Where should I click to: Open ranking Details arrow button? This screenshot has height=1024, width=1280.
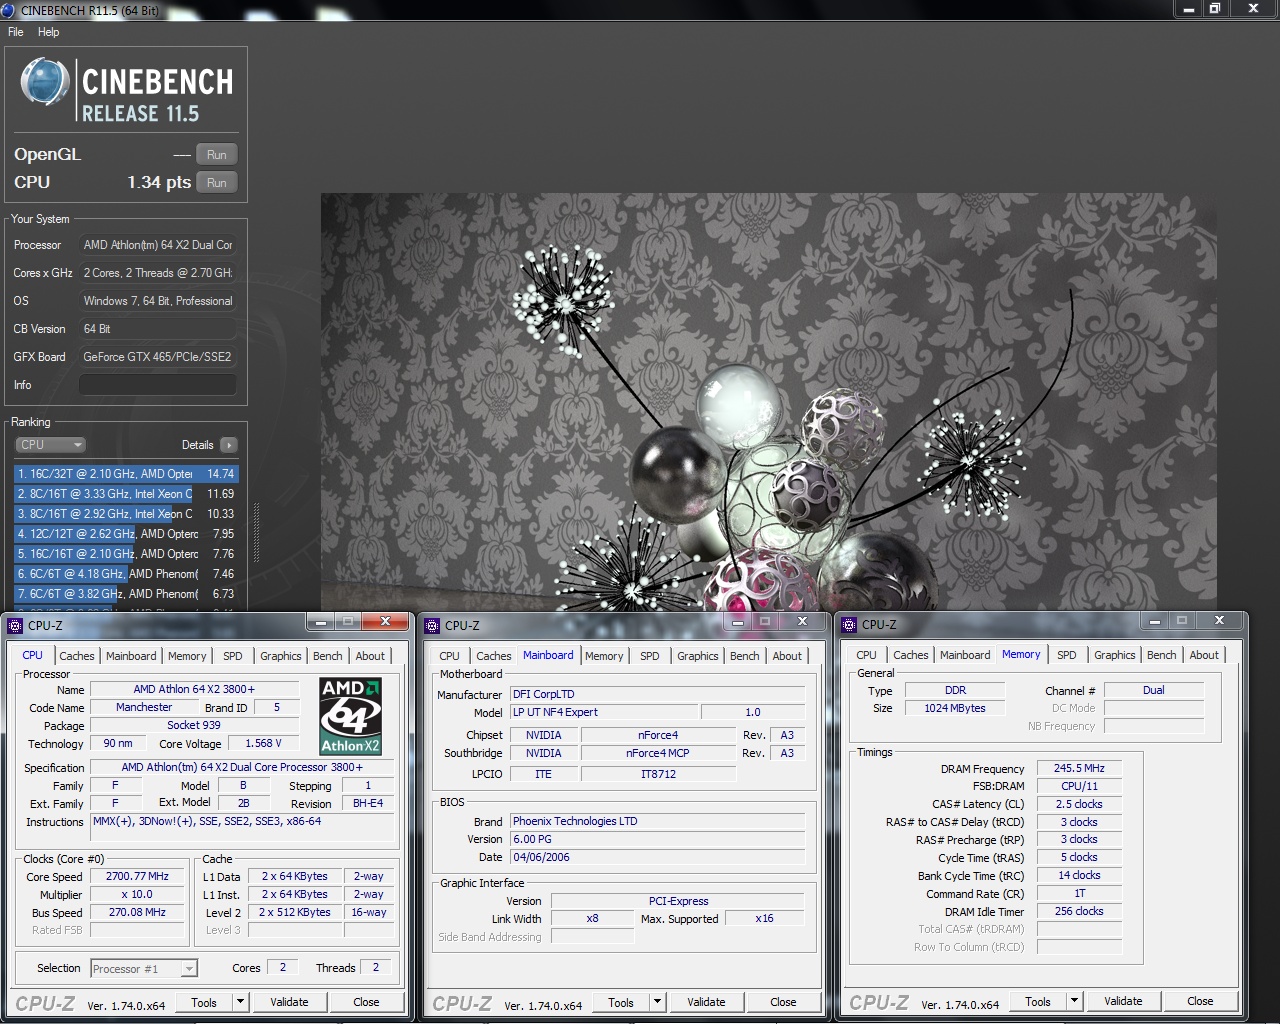click(x=229, y=445)
